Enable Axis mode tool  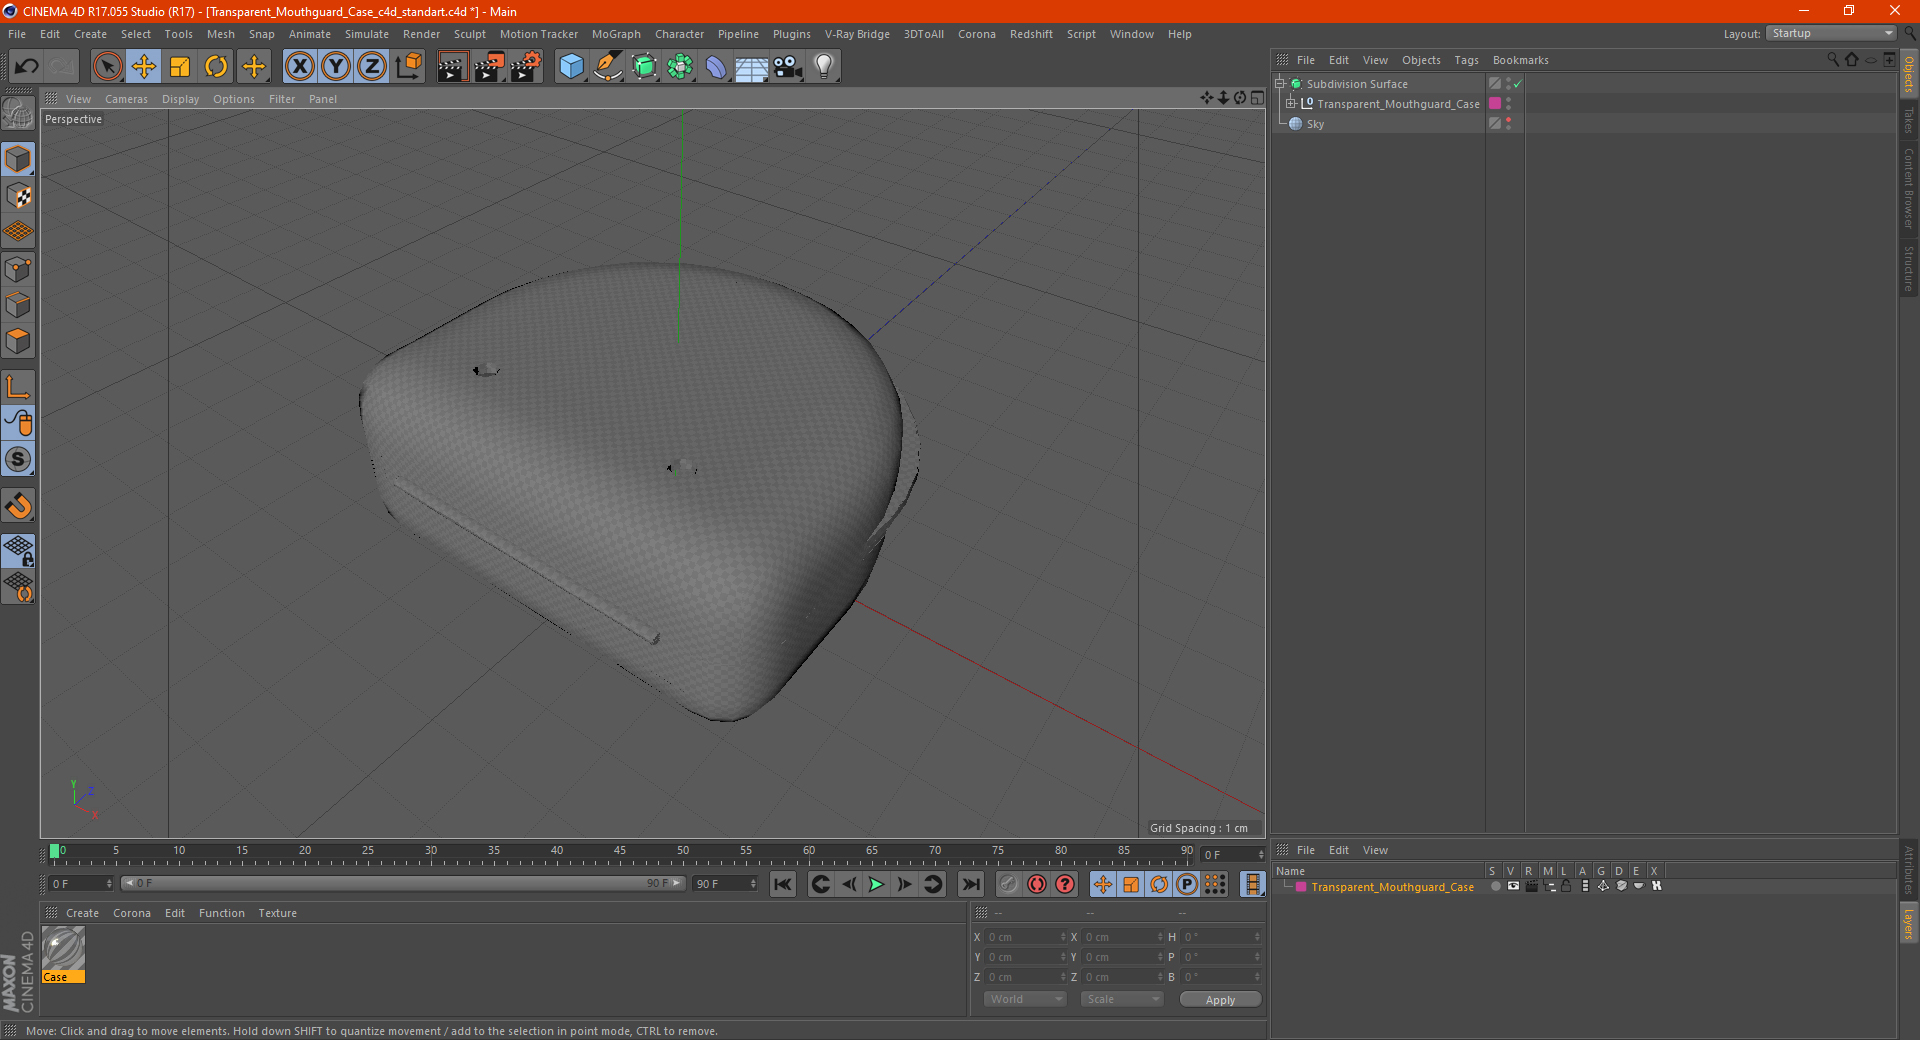(x=18, y=387)
